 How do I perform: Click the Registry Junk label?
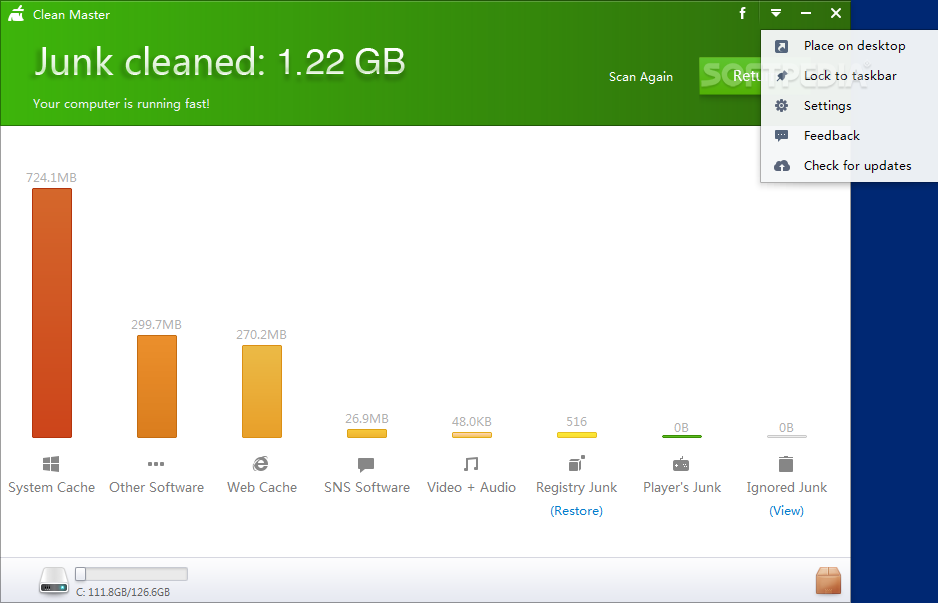pos(576,488)
